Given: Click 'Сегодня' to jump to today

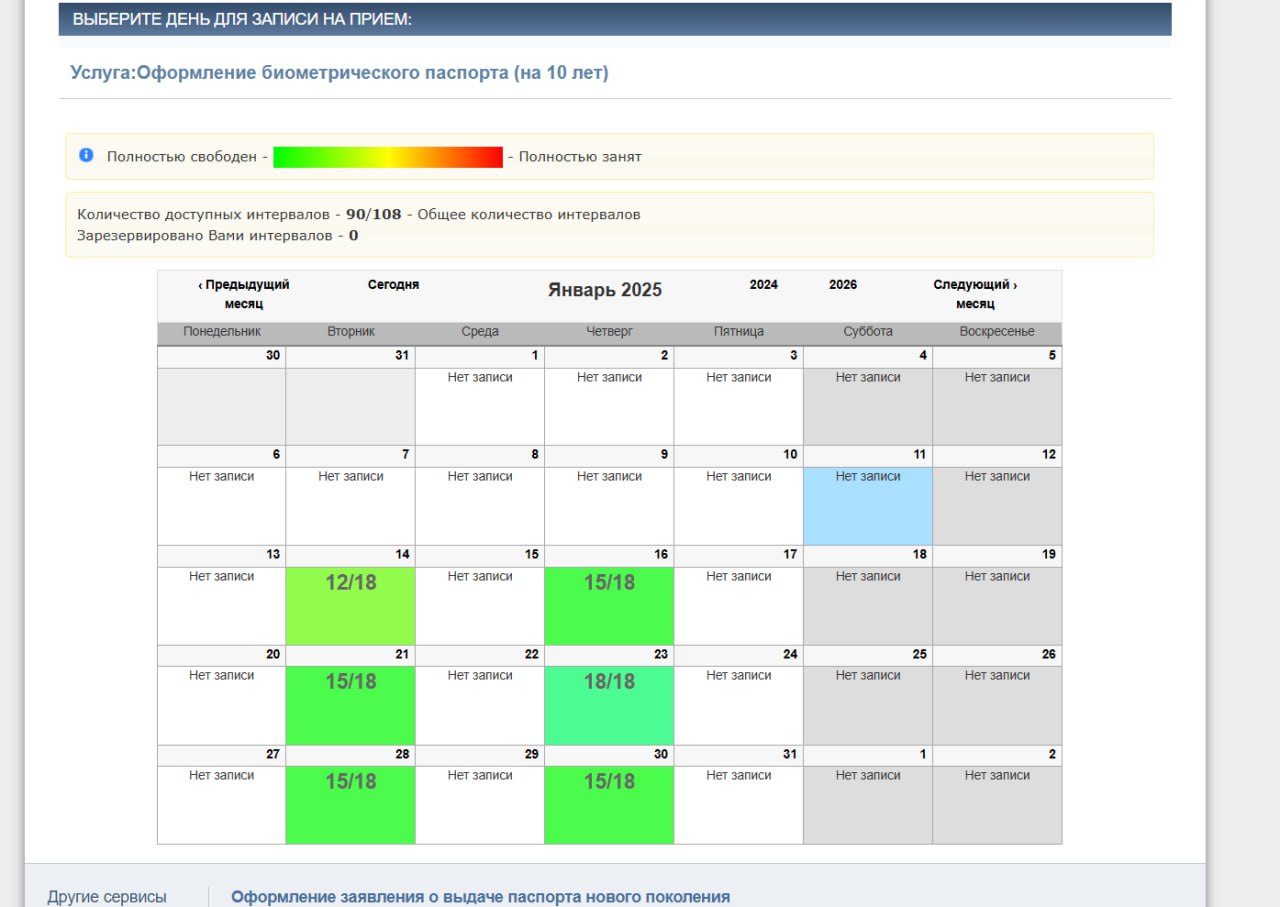Looking at the screenshot, I should coord(393,285).
